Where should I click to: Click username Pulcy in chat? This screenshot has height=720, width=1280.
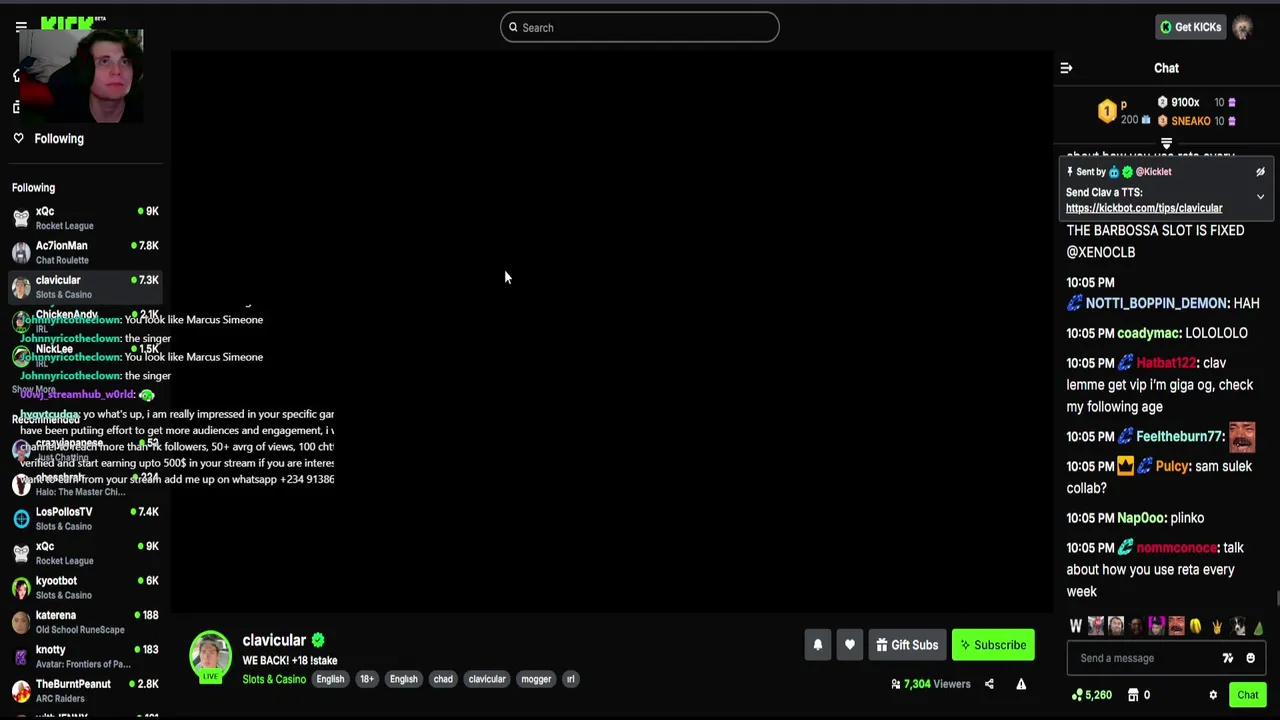tap(1171, 466)
